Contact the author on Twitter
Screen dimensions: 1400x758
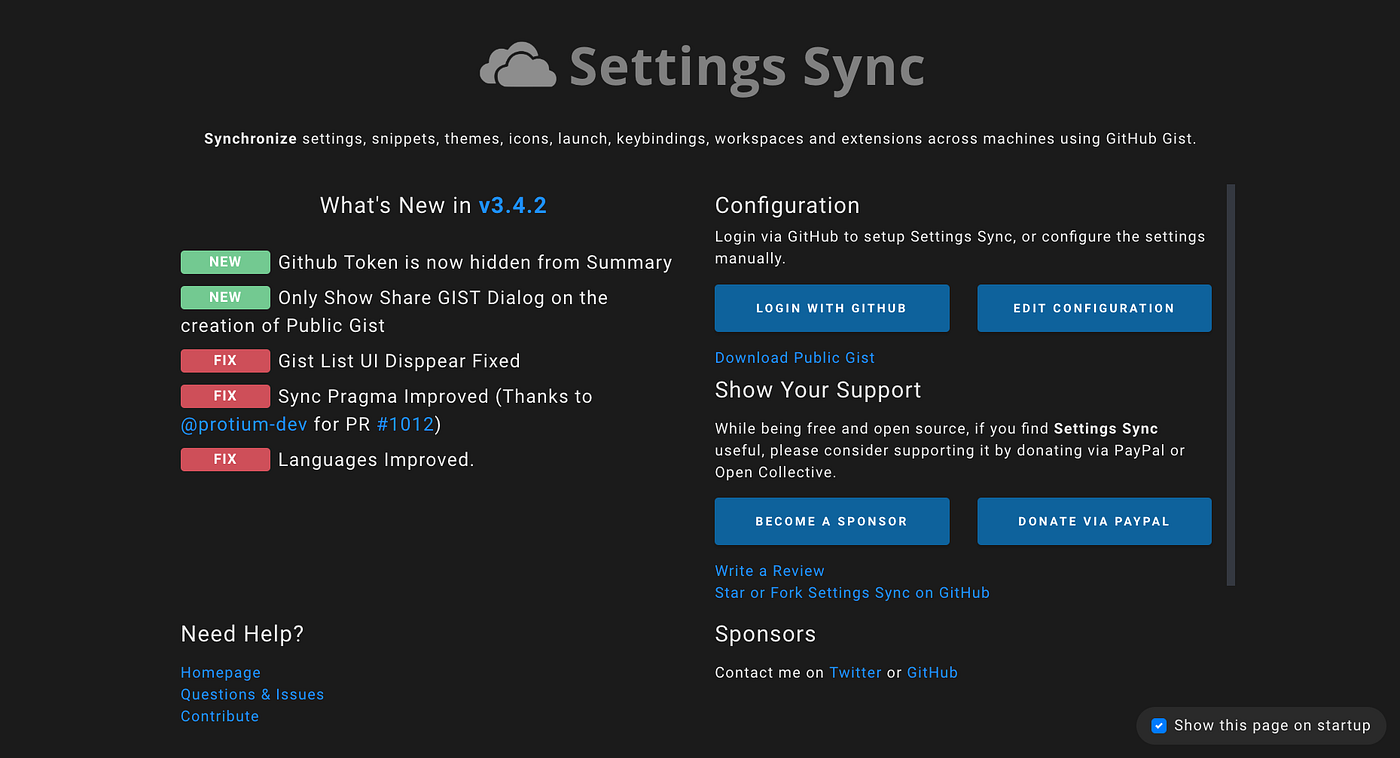(x=855, y=672)
